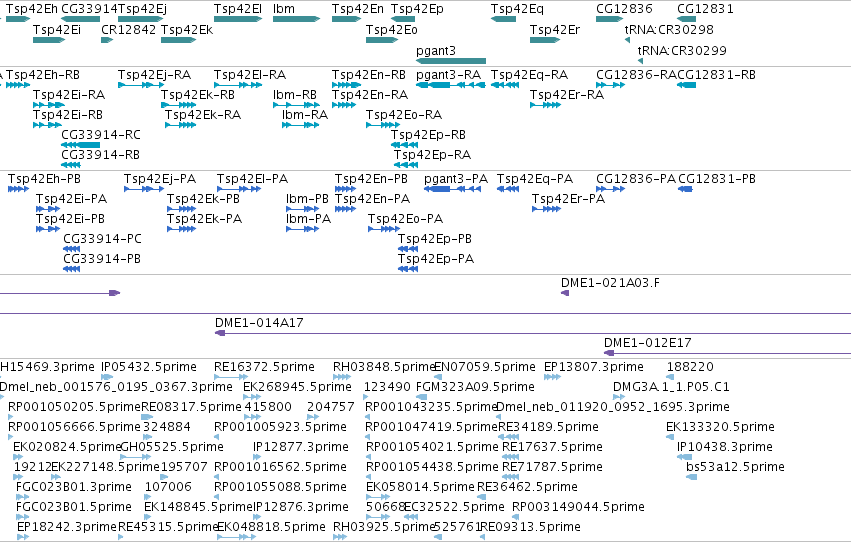Screen dimensions: 851x542
Task: Click the bs53a12.5prime EST feature
Action: pos(691,477)
